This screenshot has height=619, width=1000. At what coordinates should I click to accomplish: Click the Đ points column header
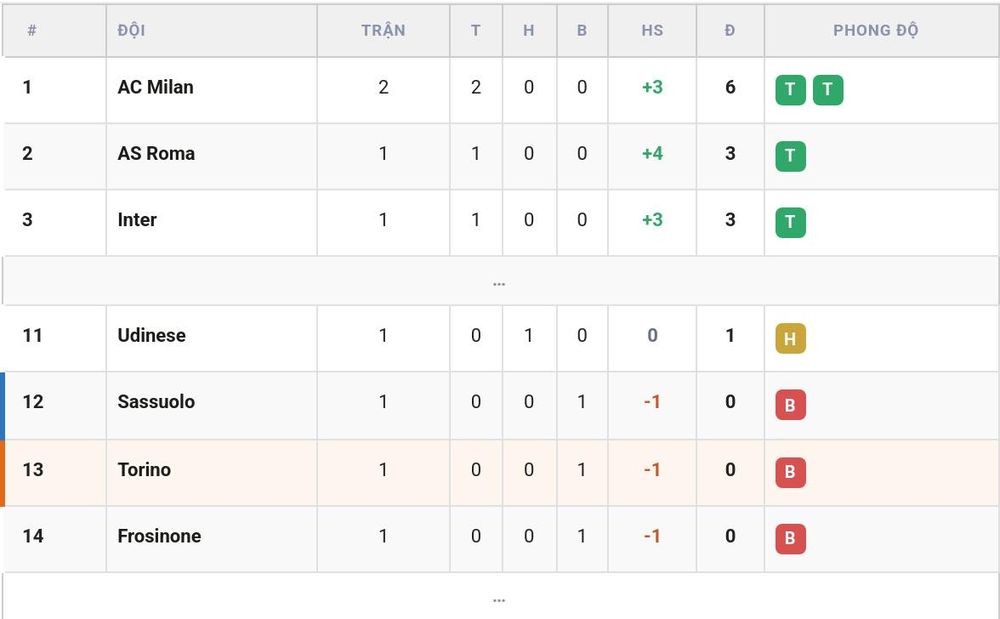[730, 31]
